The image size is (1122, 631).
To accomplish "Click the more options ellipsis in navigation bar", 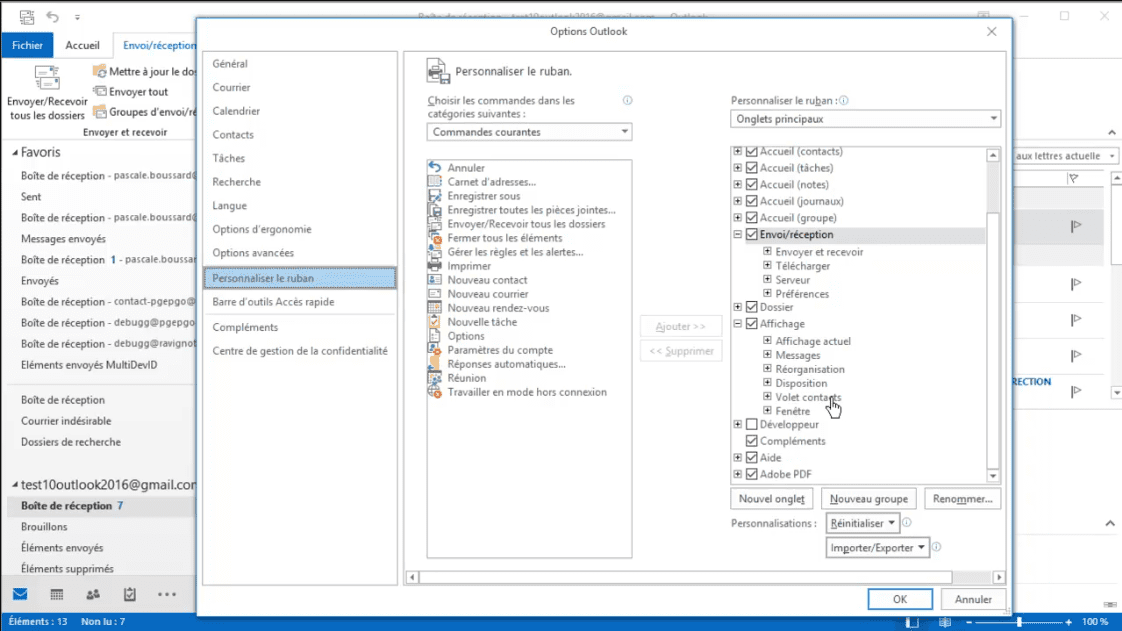I will click(167, 594).
